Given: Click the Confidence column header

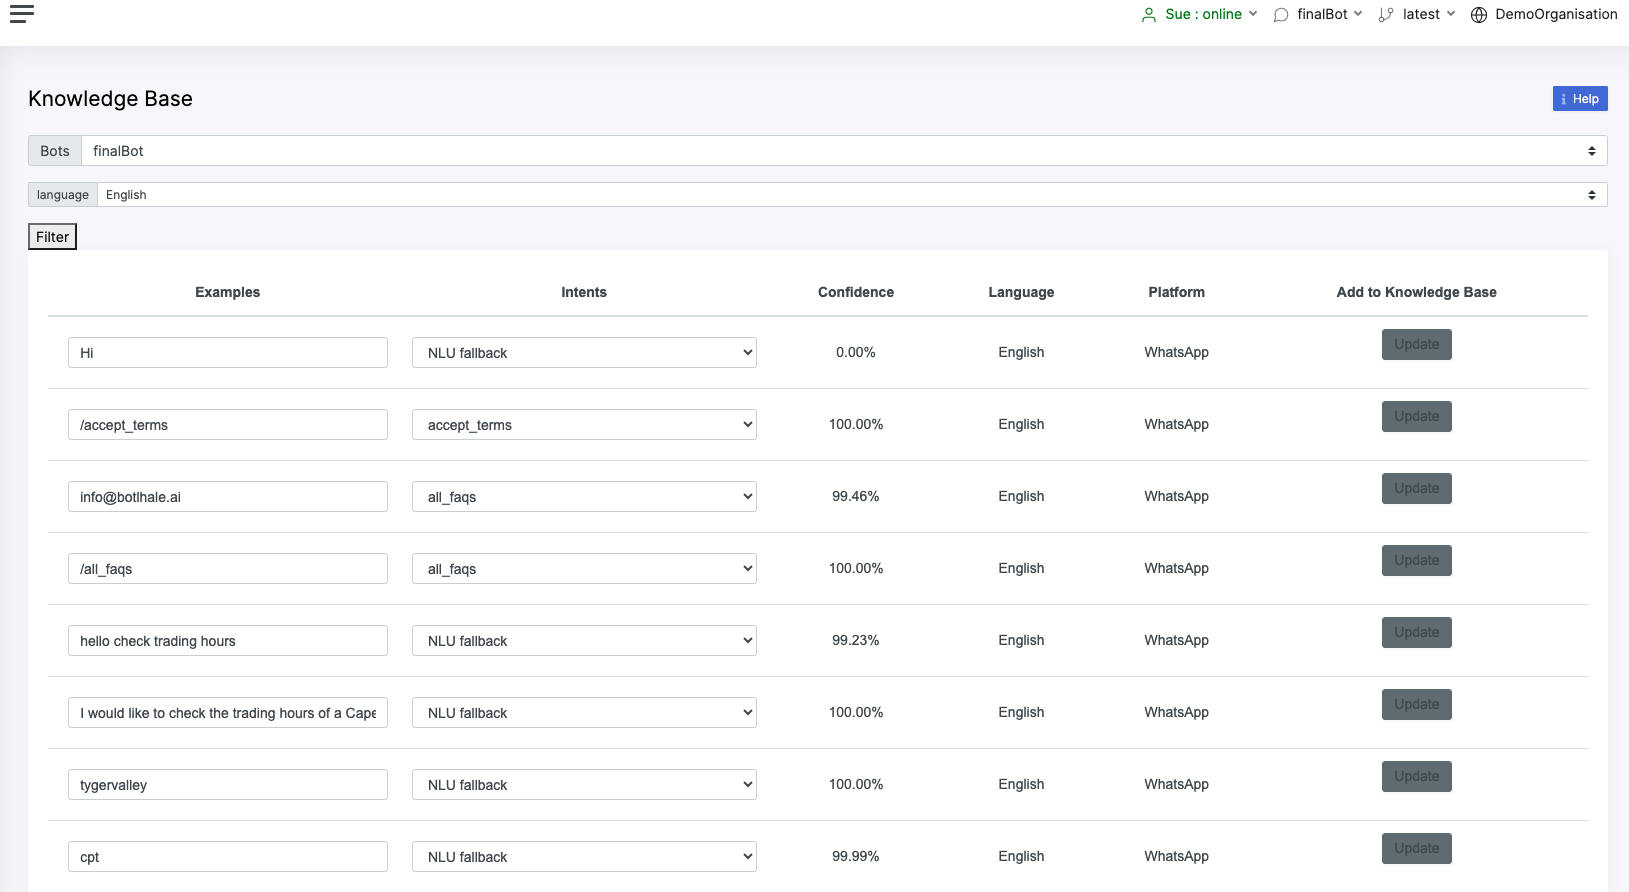Looking at the screenshot, I should 856,292.
